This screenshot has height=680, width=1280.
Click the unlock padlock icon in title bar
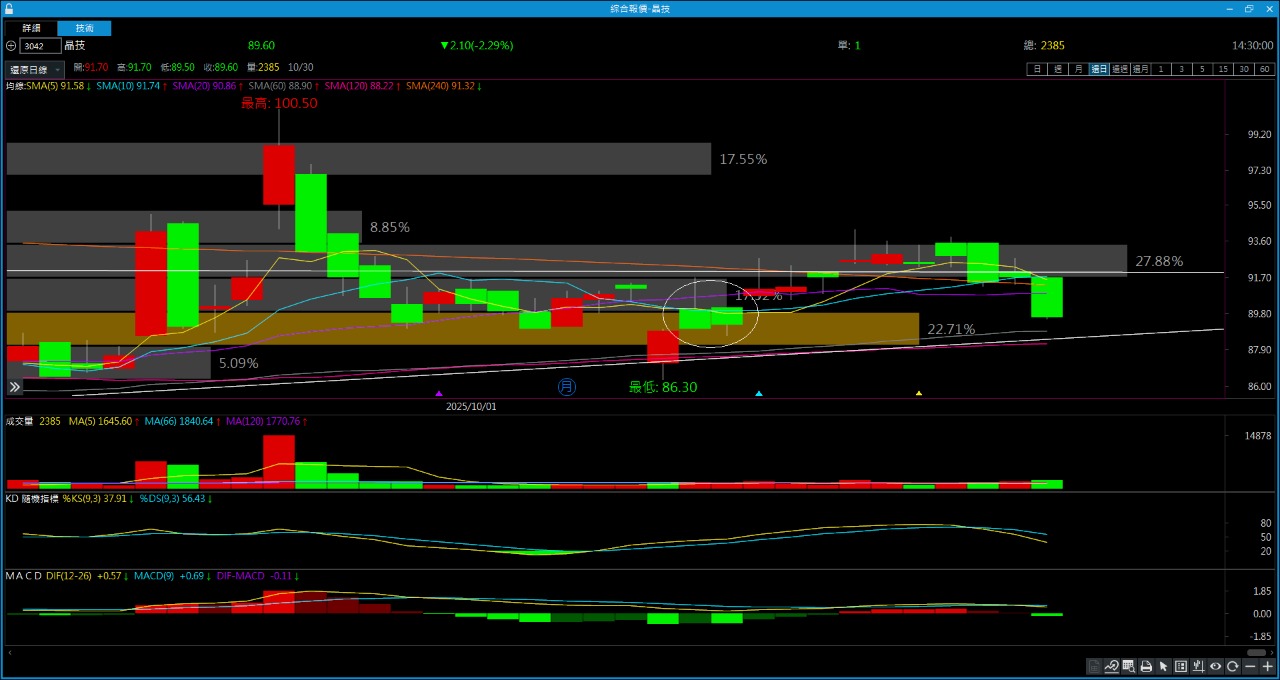pos(9,8)
